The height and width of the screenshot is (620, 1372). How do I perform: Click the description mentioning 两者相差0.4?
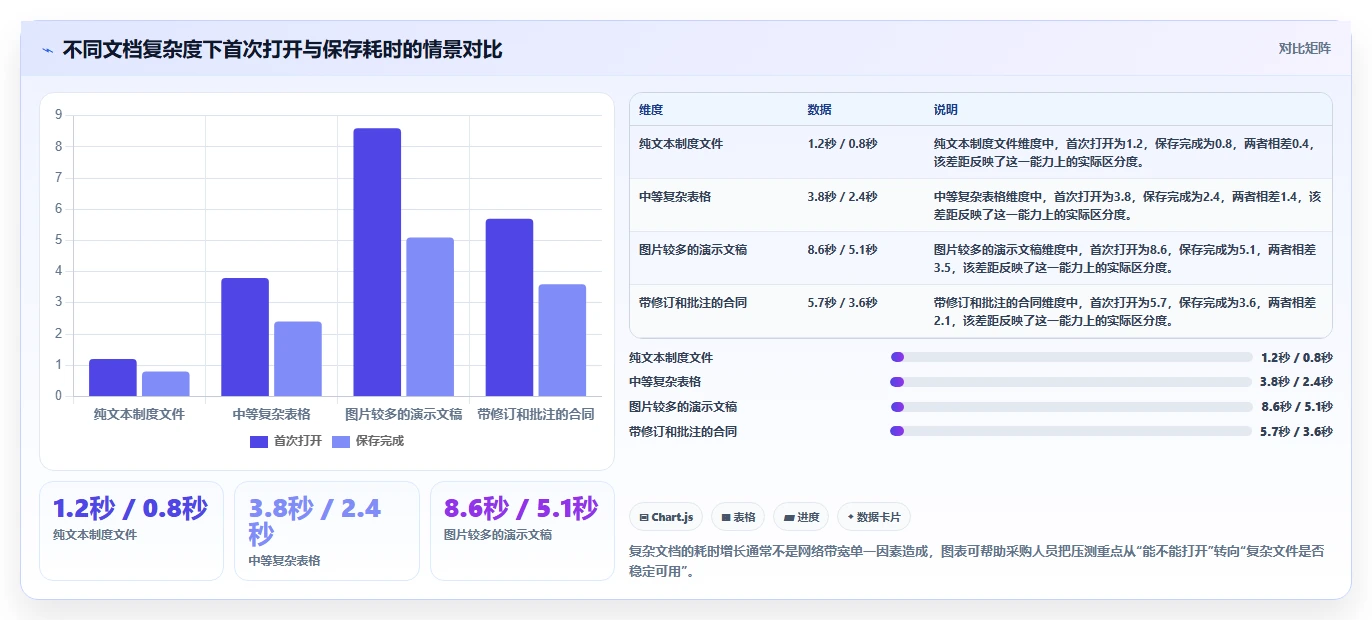coord(1126,152)
